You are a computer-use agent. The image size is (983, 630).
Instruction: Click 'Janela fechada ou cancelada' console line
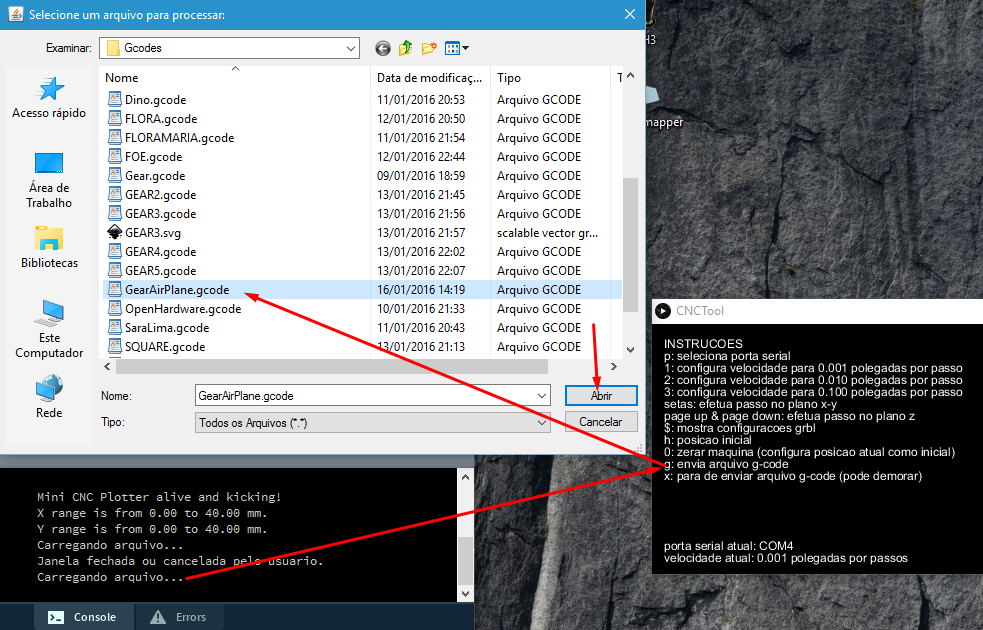(x=180, y=561)
